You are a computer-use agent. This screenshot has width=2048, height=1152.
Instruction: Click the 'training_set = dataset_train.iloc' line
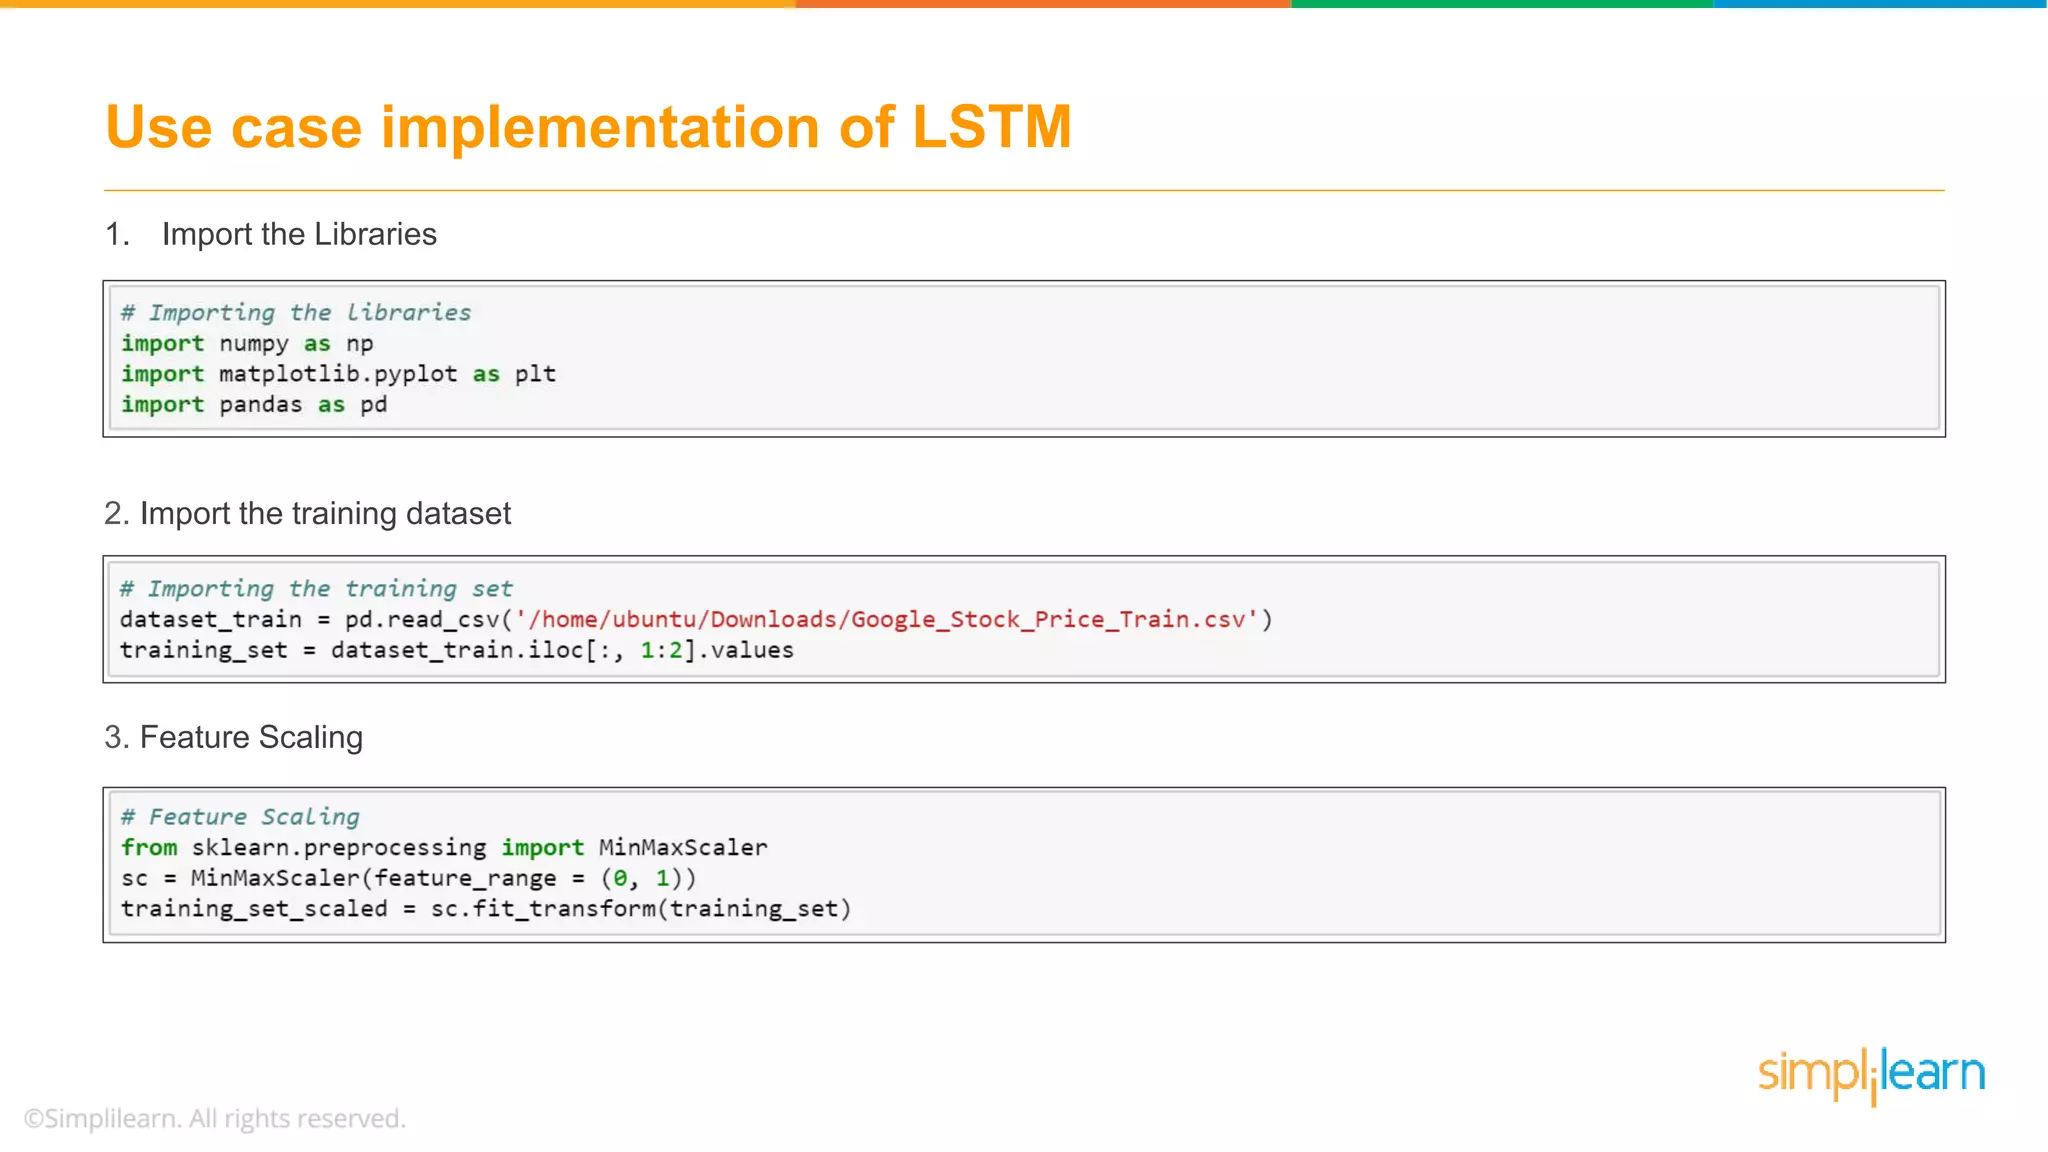pos(457,650)
